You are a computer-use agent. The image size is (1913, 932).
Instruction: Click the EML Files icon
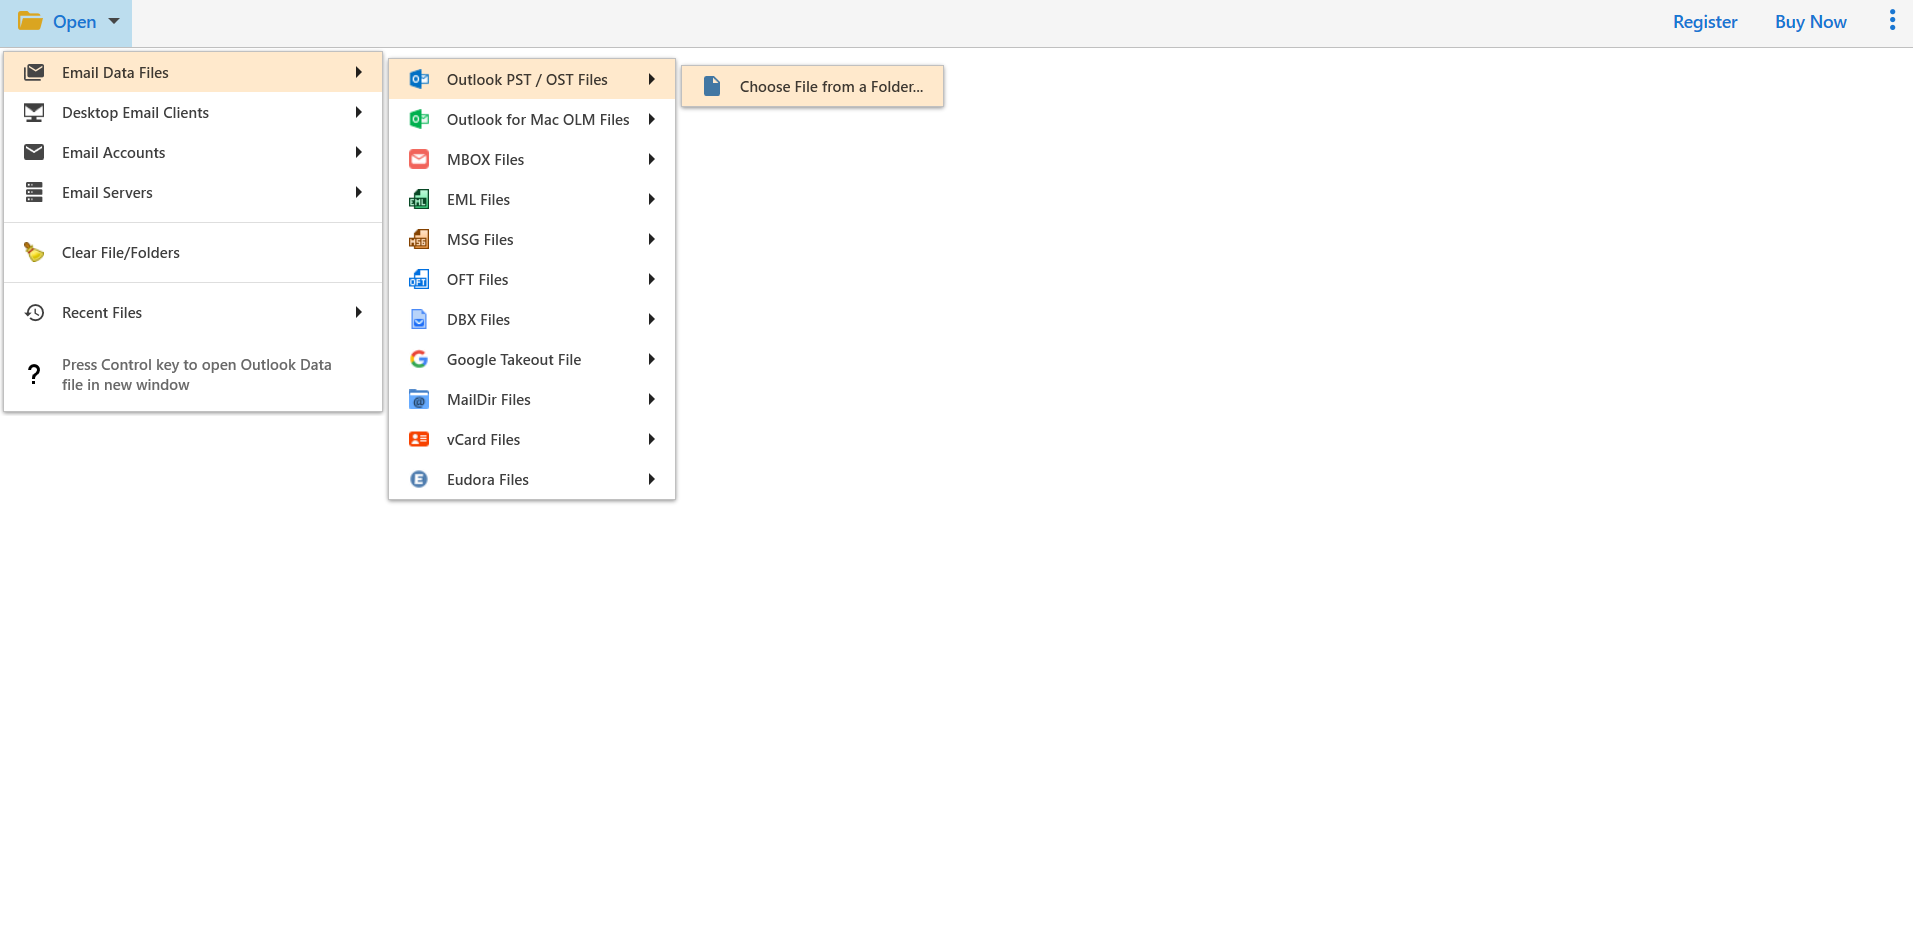(x=419, y=199)
